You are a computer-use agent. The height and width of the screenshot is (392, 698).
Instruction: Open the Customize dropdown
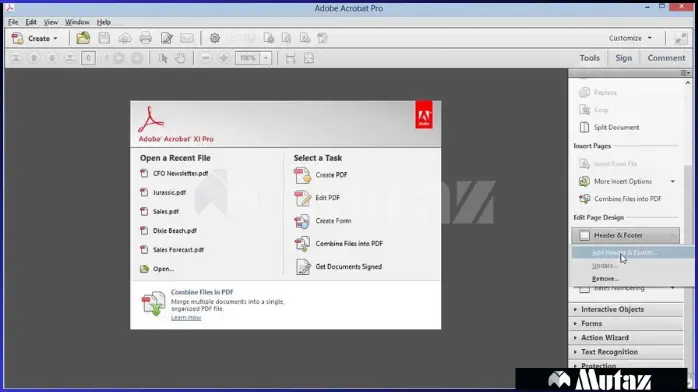tap(630, 38)
